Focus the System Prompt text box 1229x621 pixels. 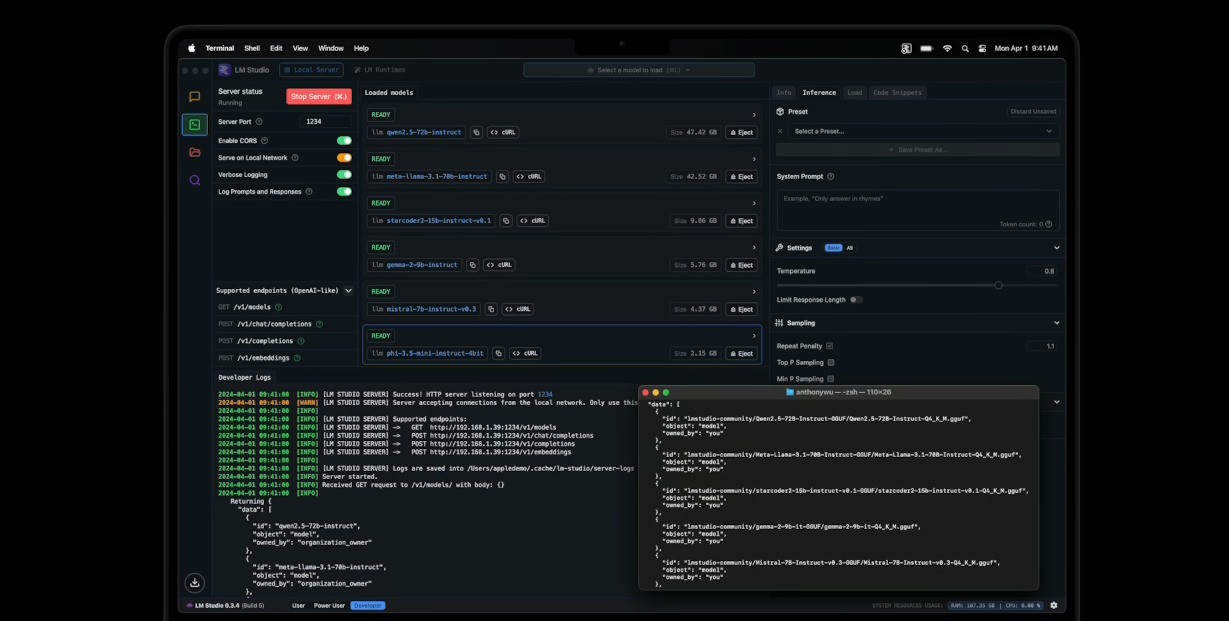pyautogui.click(x=918, y=210)
